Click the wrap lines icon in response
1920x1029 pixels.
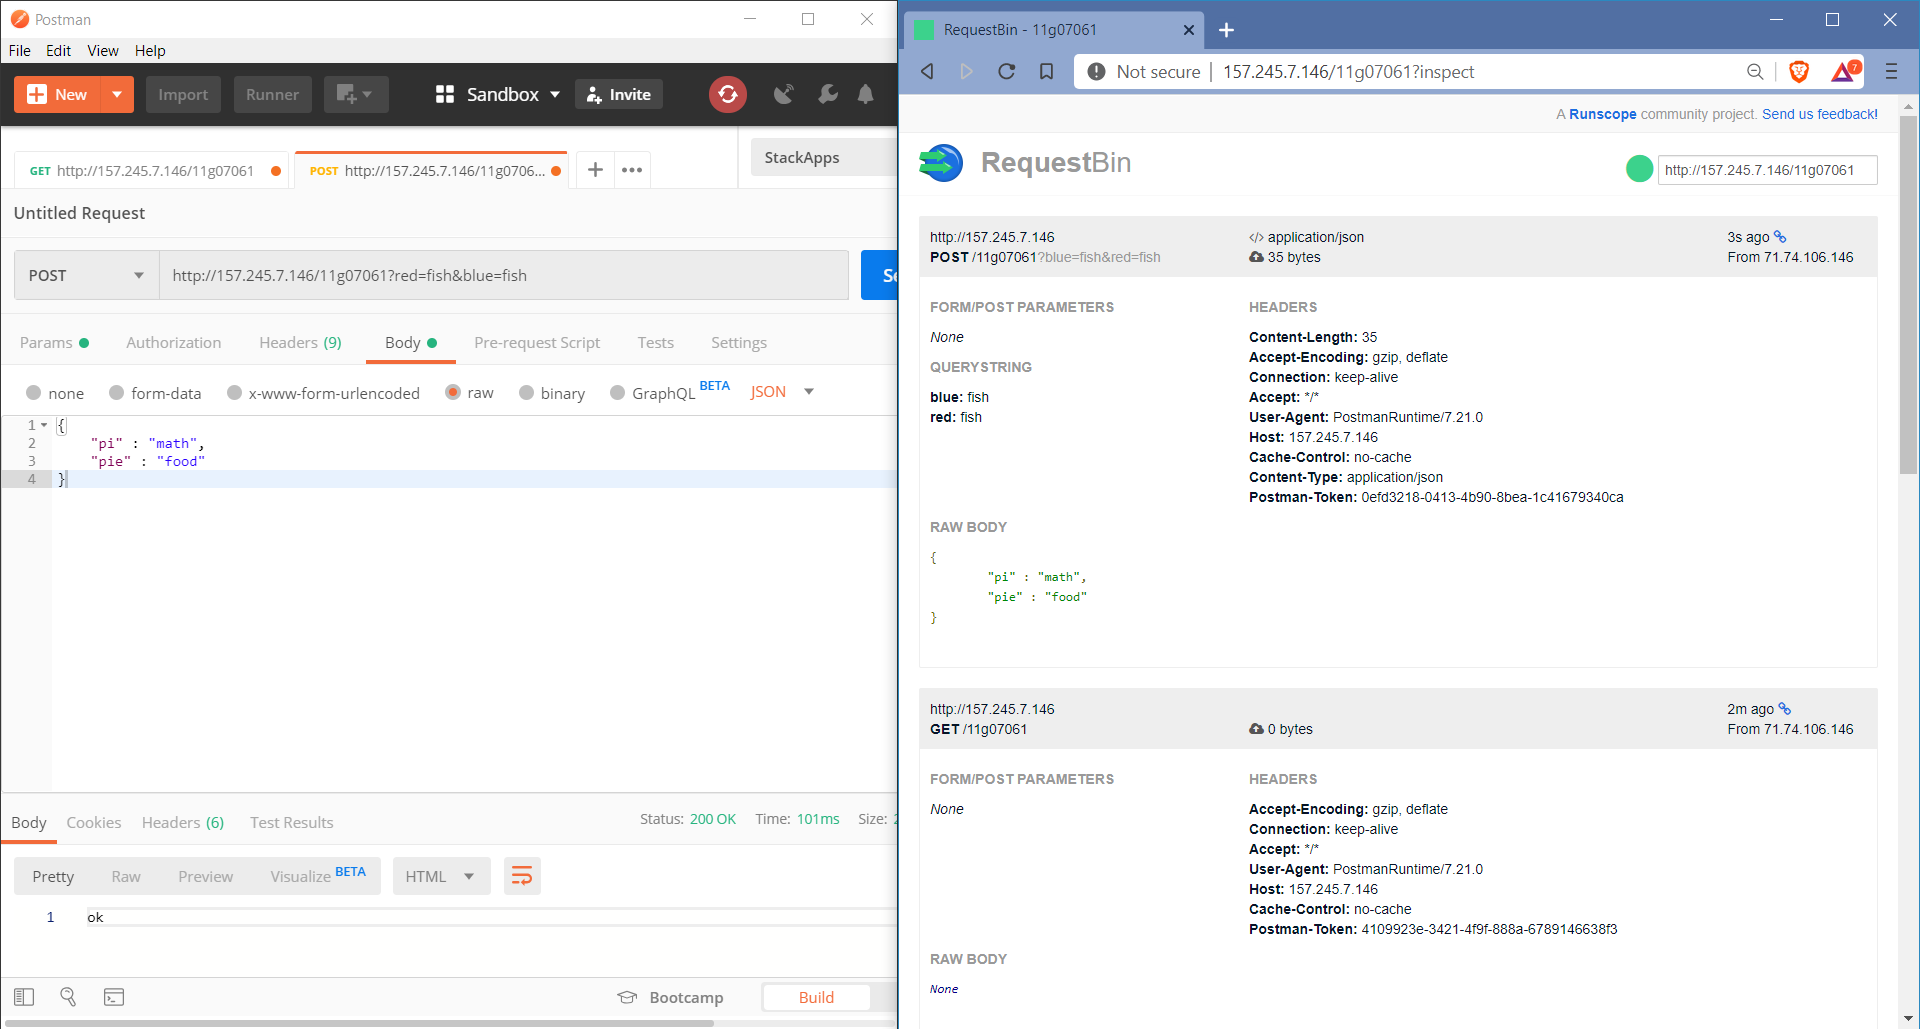(522, 876)
